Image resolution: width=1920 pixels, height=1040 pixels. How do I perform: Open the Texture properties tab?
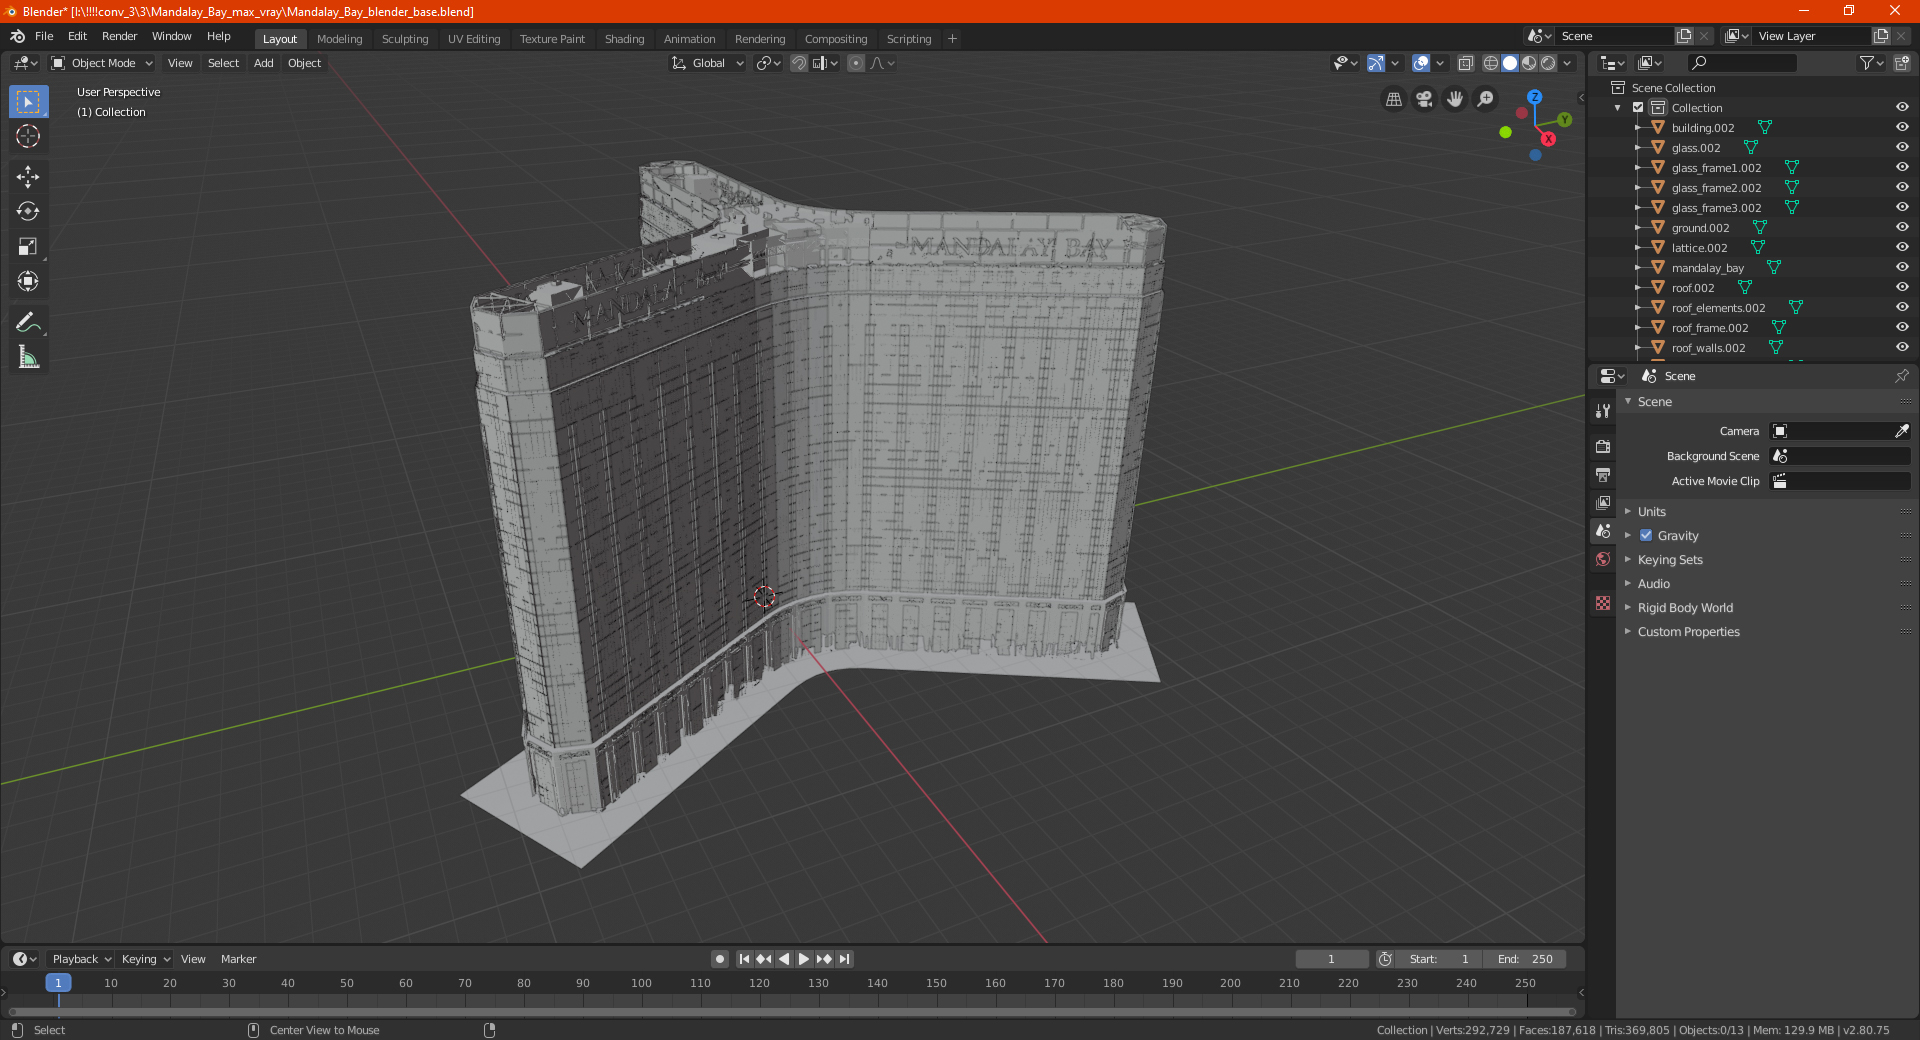[1603, 603]
